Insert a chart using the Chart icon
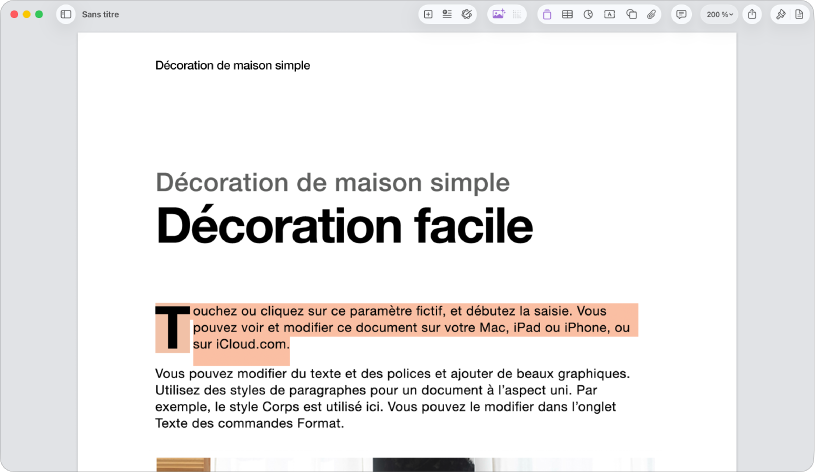The image size is (817, 473). point(588,15)
